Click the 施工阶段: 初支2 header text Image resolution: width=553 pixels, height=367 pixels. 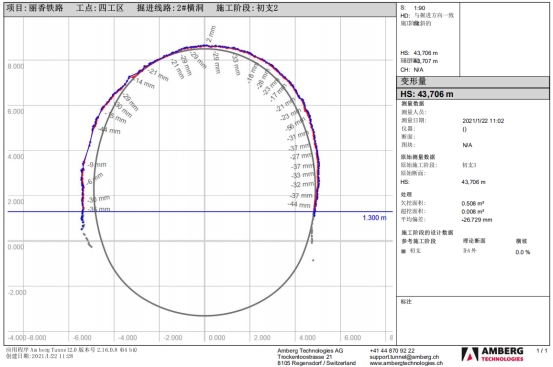click(247, 8)
